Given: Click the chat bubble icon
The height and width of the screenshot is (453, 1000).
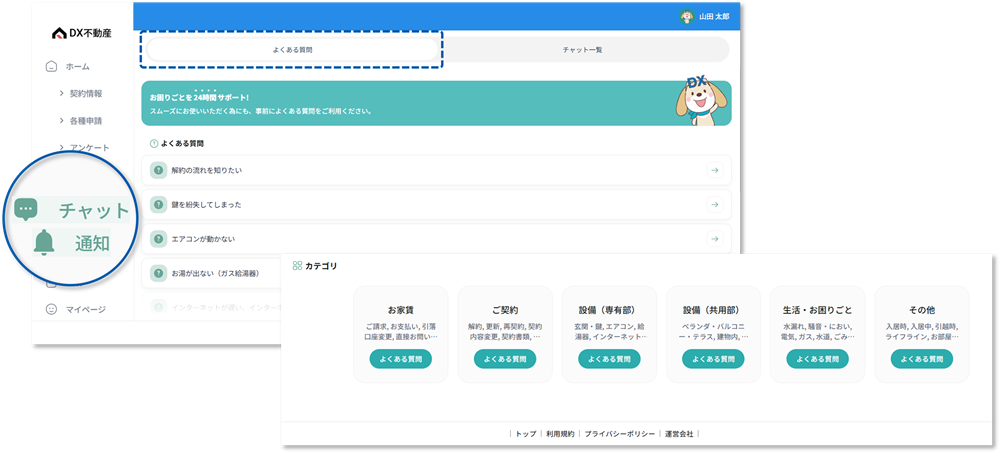Looking at the screenshot, I should (26, 209).
